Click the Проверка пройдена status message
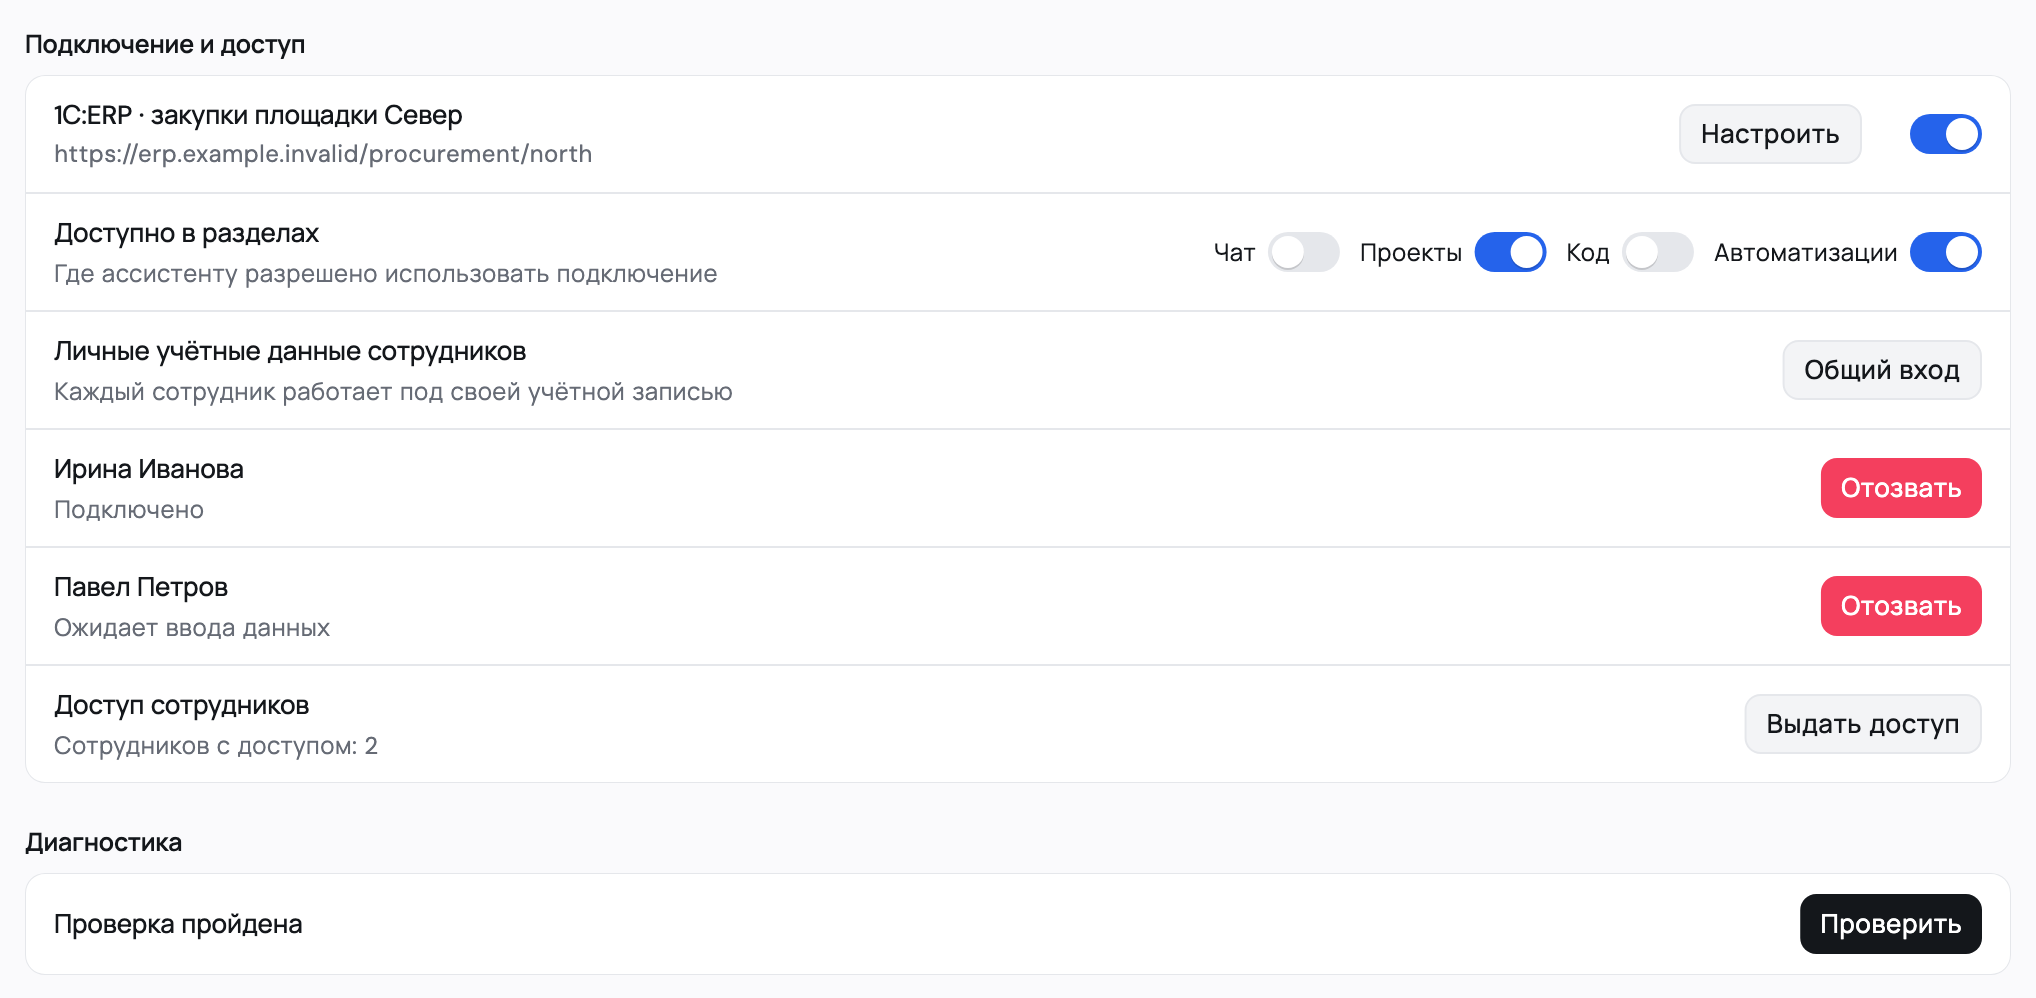Screen dimensions: 2036x998 [x=178, y=924]
